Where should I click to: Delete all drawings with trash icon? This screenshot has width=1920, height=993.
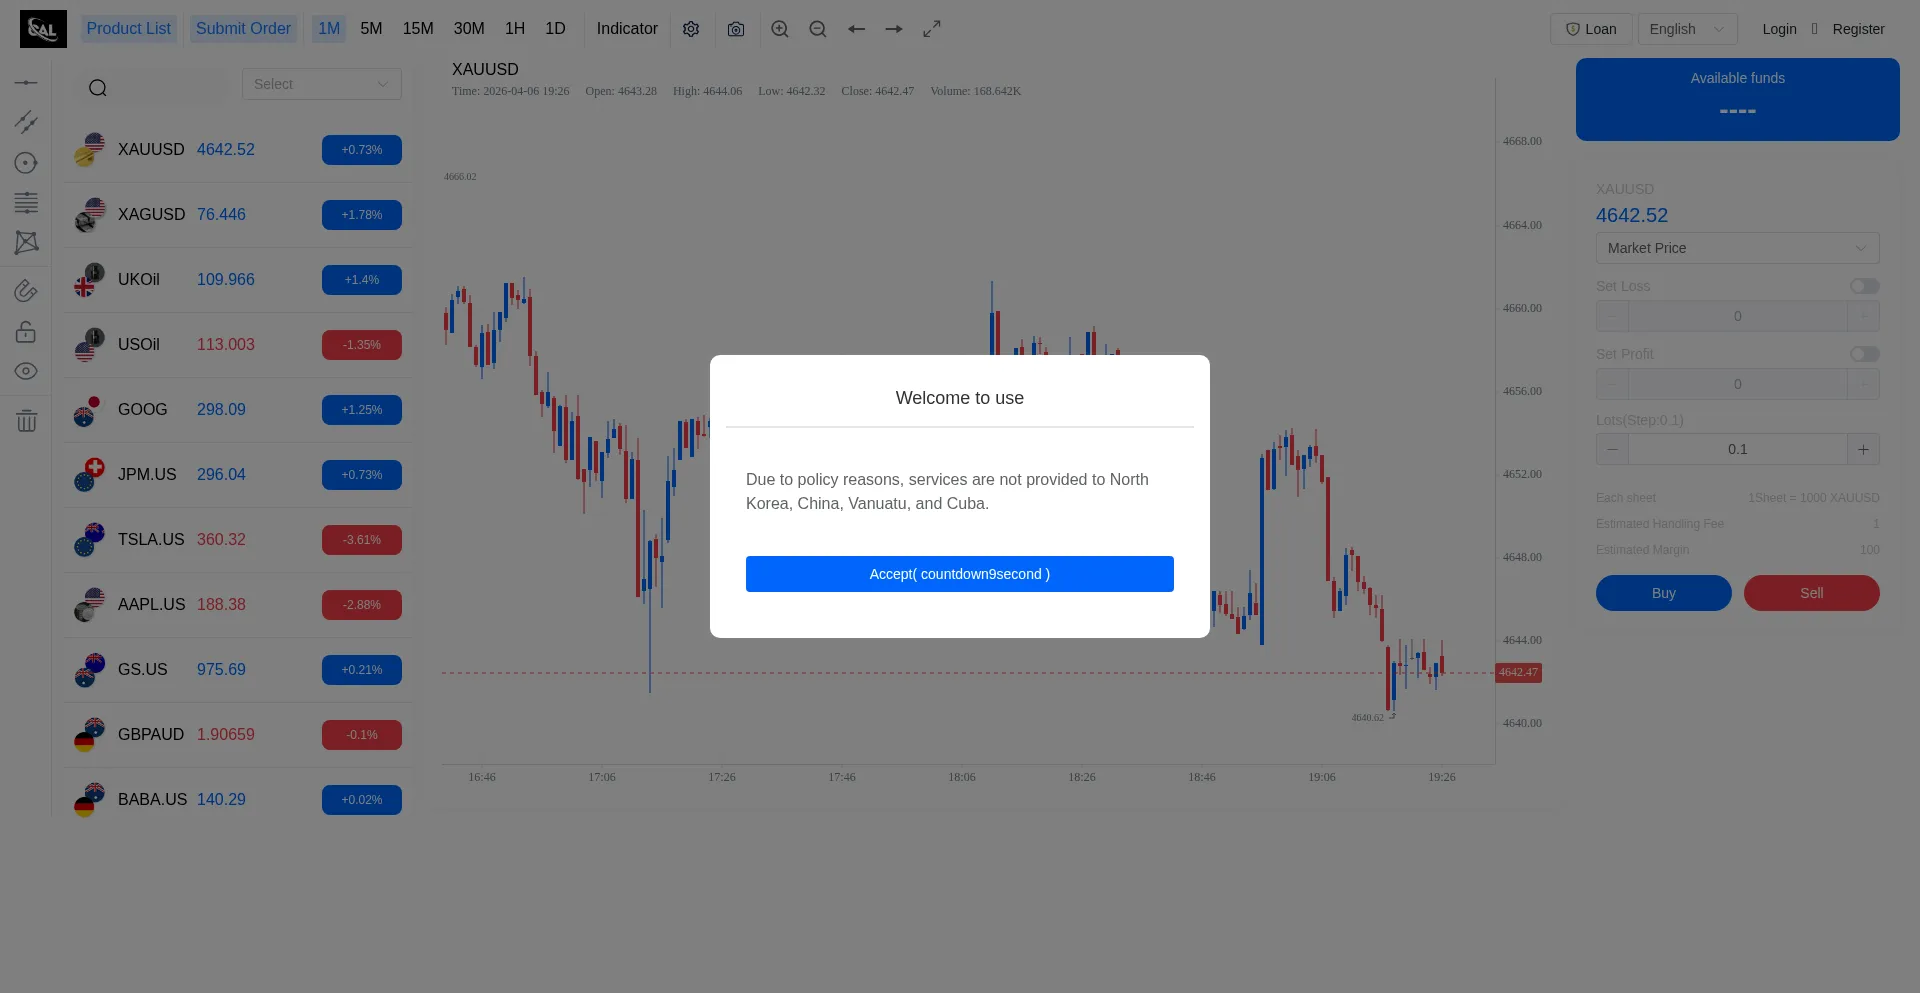coord(26,420)
